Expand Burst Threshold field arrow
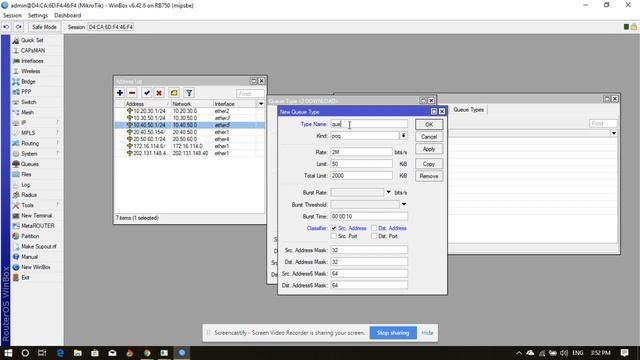 (404, 204)
